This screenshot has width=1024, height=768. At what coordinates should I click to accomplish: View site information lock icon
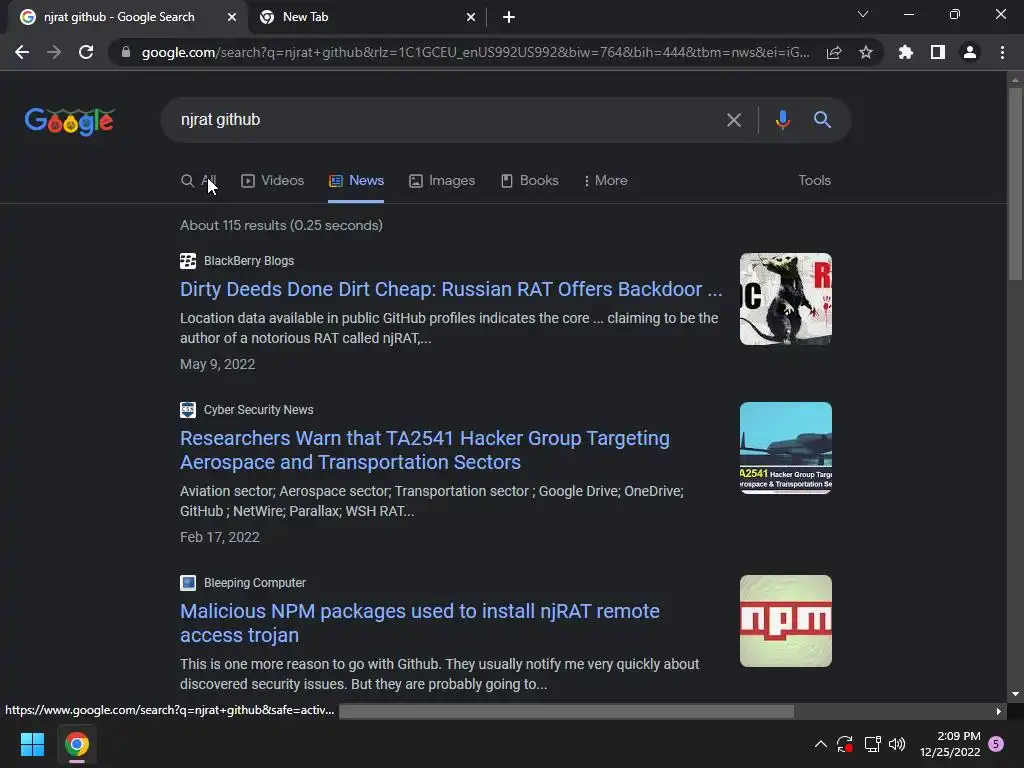[126, 52]
